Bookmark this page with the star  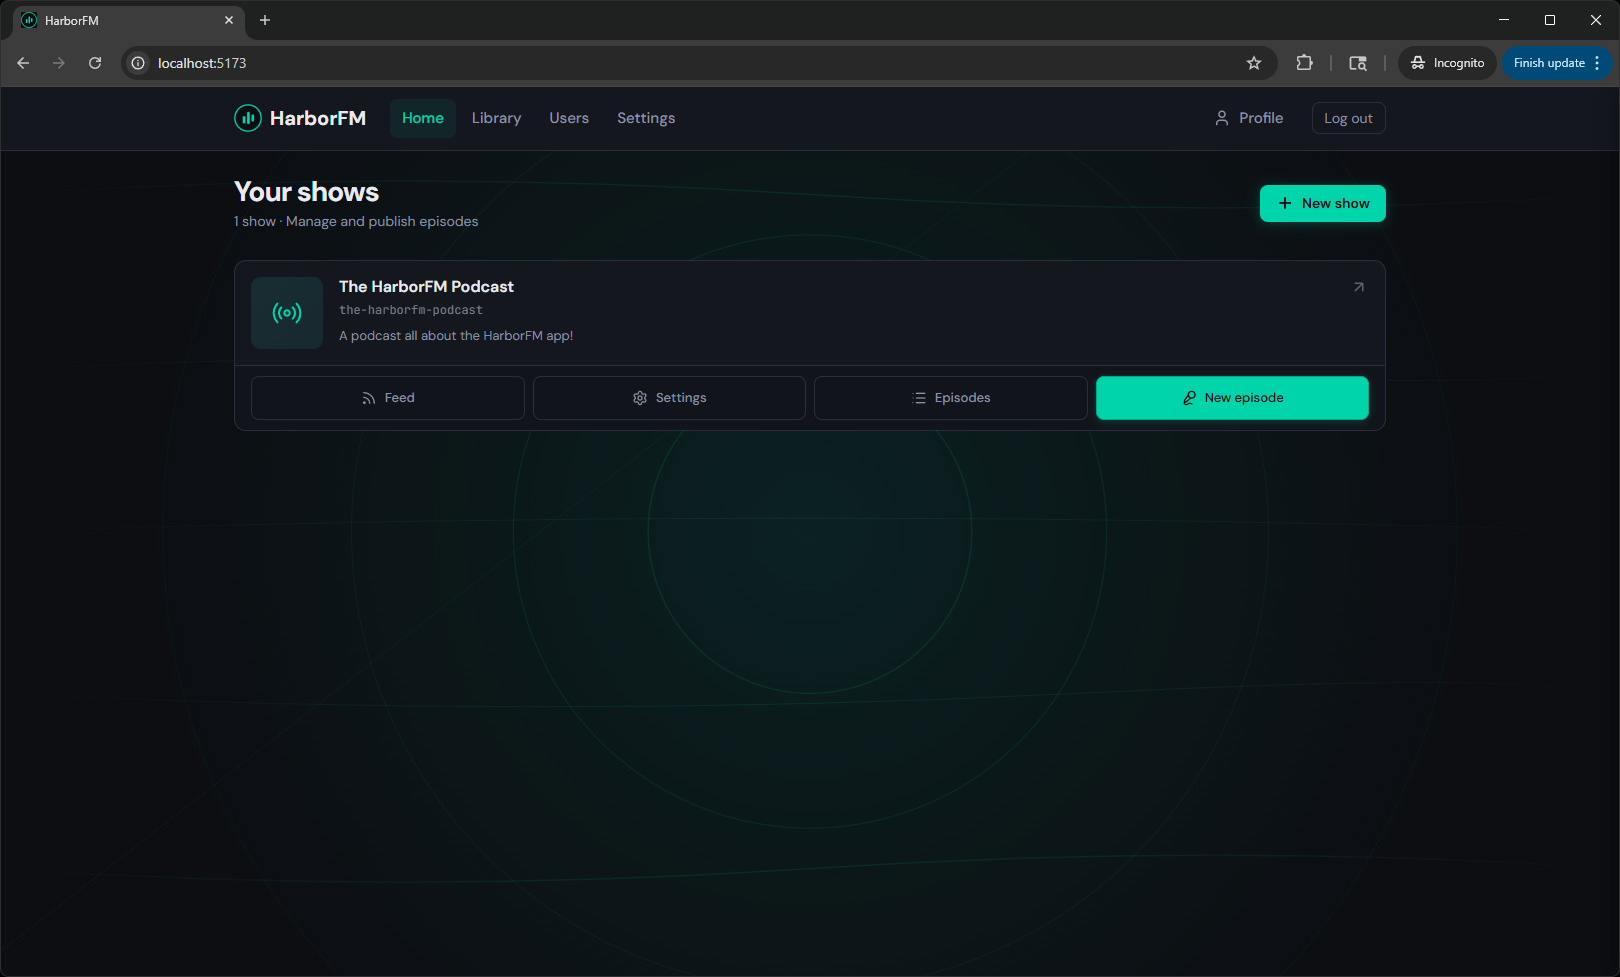tap(1254, 63)
